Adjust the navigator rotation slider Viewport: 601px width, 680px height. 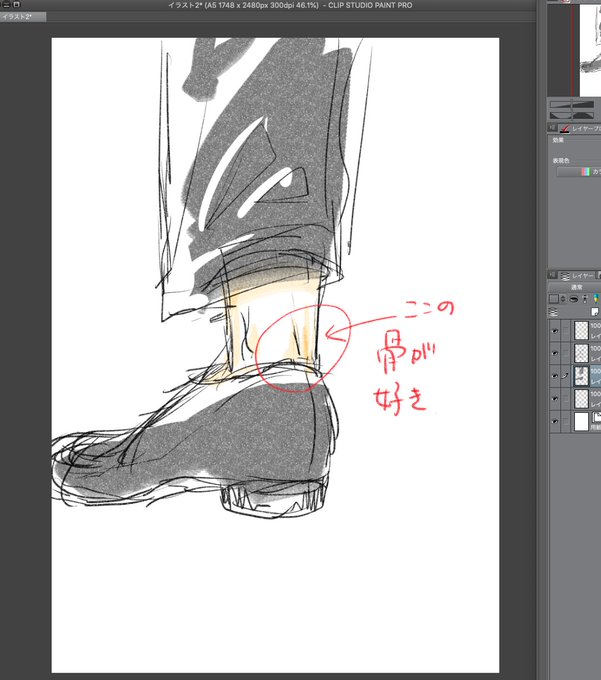pyautogui.click(x=572, y=115)
